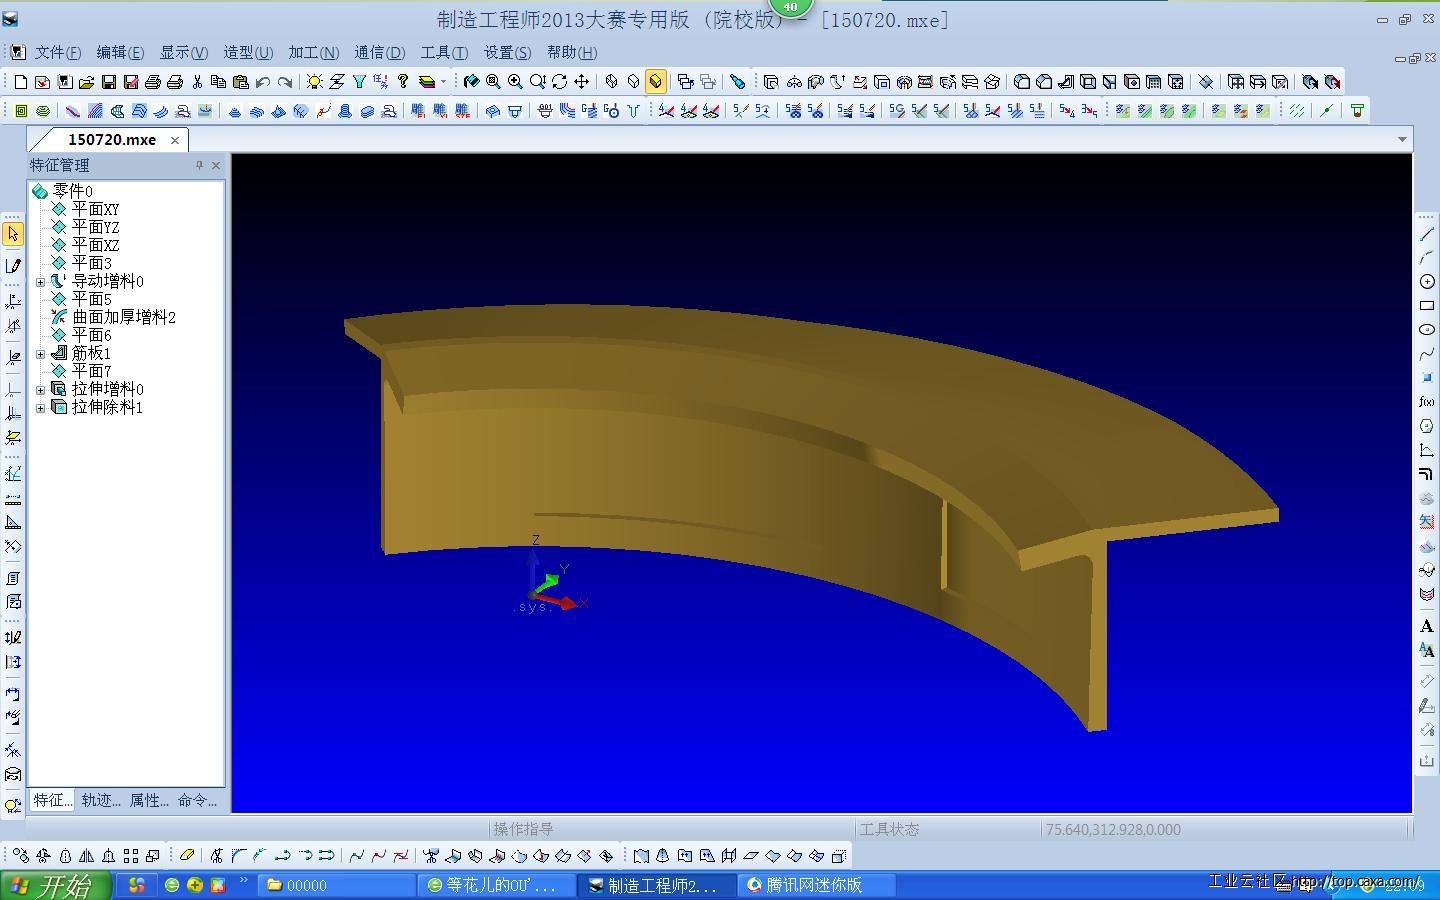This screenshot has height=900, width=1440.
Task: Click the Windows 开始 start button
Action: 50,885
